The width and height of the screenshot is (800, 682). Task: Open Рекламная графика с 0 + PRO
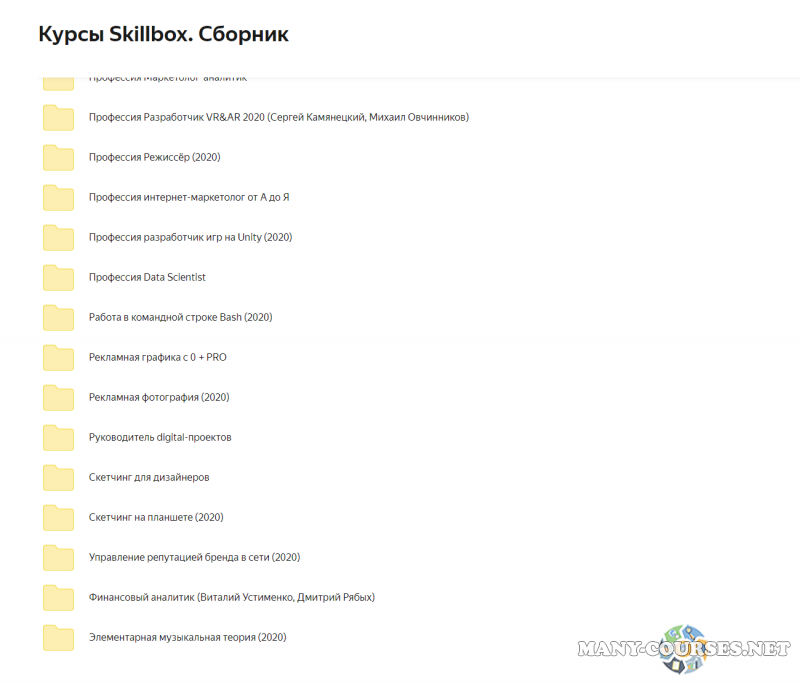pyautogui.click(x=150, y=357)
